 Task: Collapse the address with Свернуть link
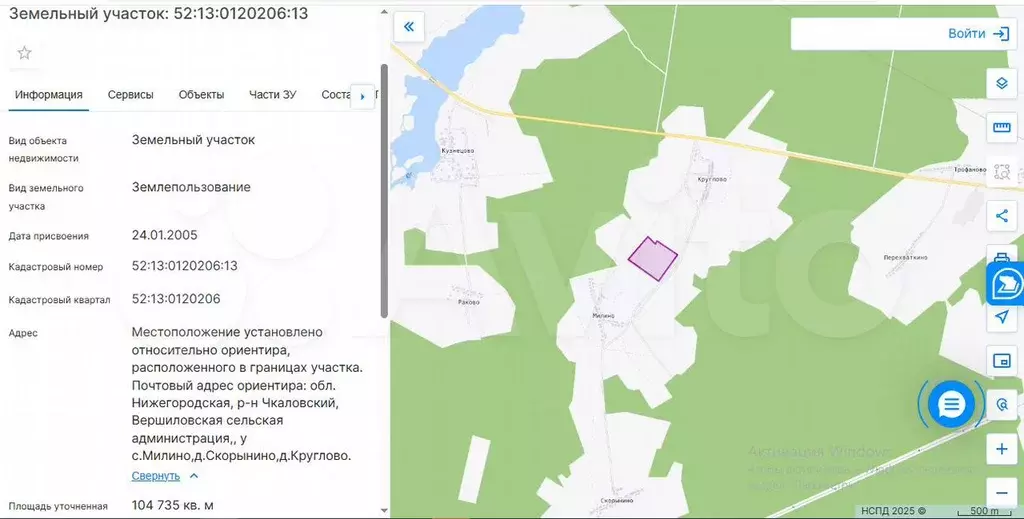tap(155, 476)
